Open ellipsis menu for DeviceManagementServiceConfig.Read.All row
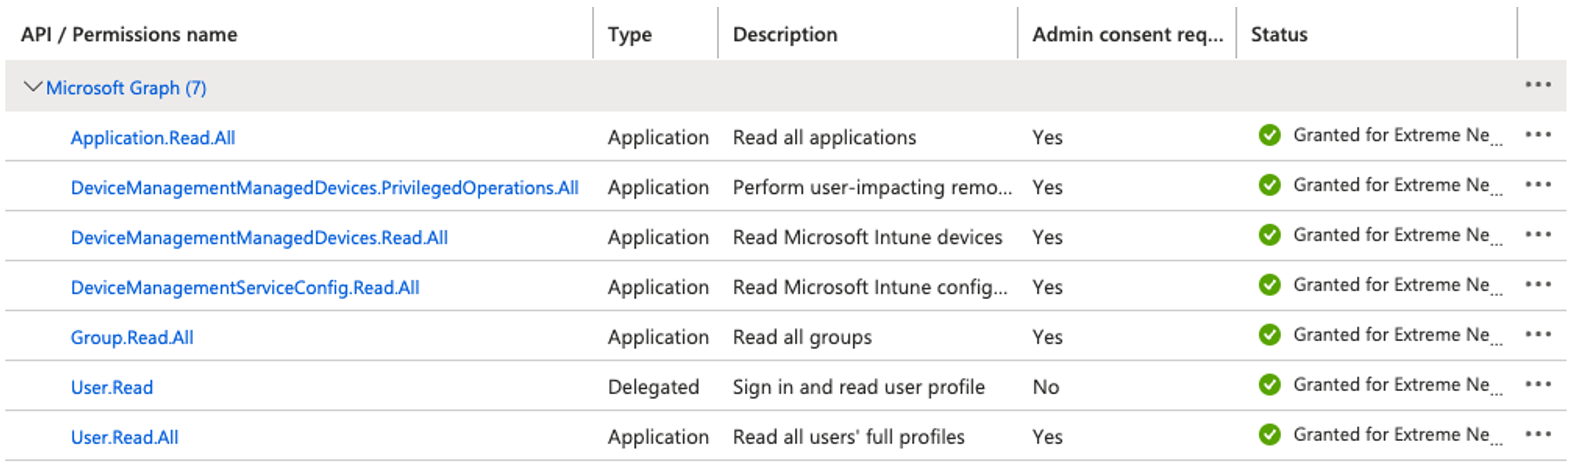The width and height of the screenshot is (1588, 465). coord(1537,285)
